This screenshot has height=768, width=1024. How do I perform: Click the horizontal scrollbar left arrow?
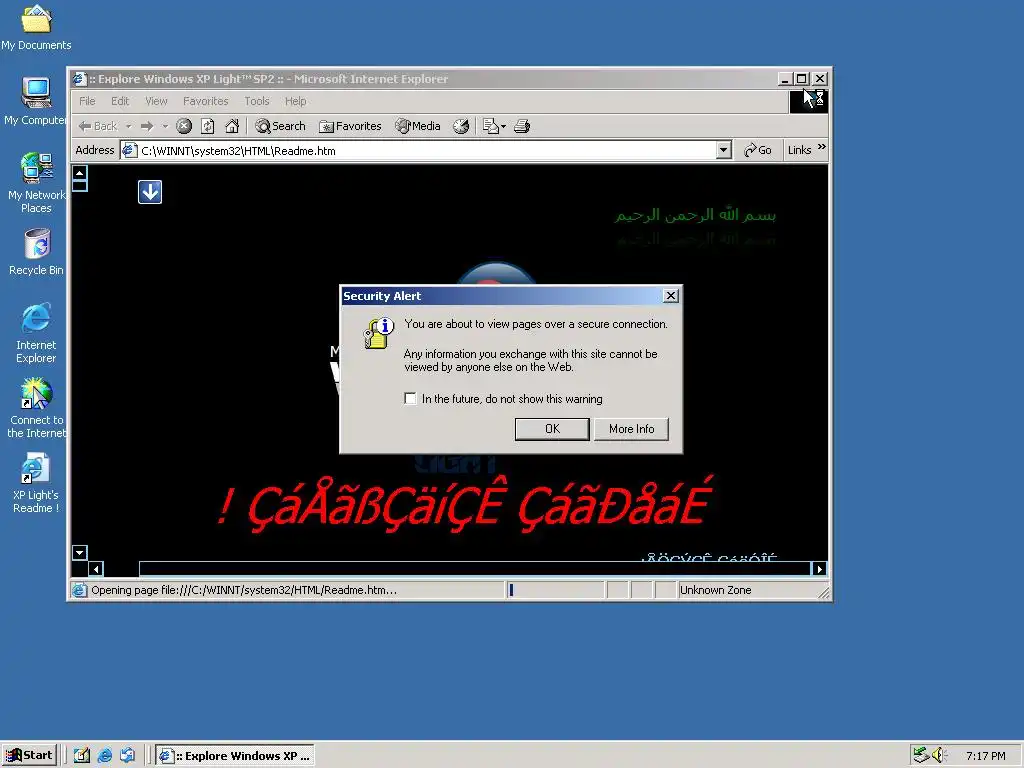coord(96,569)
